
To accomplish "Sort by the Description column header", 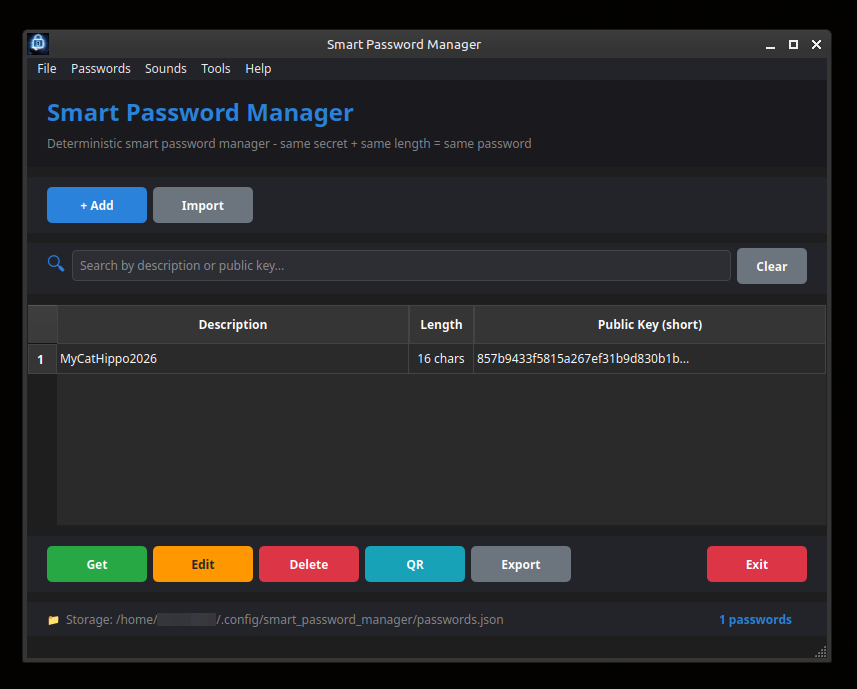I will [x=233, y=325].
